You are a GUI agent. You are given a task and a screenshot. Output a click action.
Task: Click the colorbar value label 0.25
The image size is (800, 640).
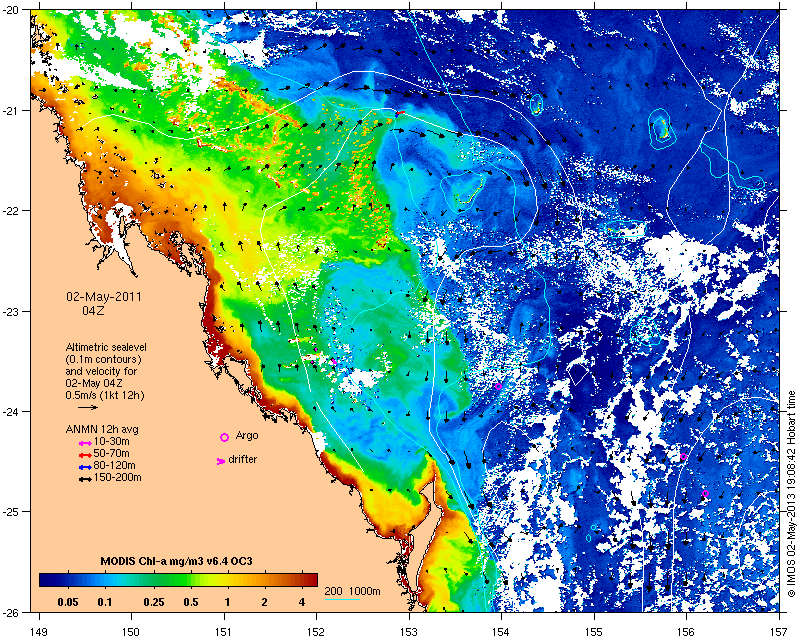[154, 602]
